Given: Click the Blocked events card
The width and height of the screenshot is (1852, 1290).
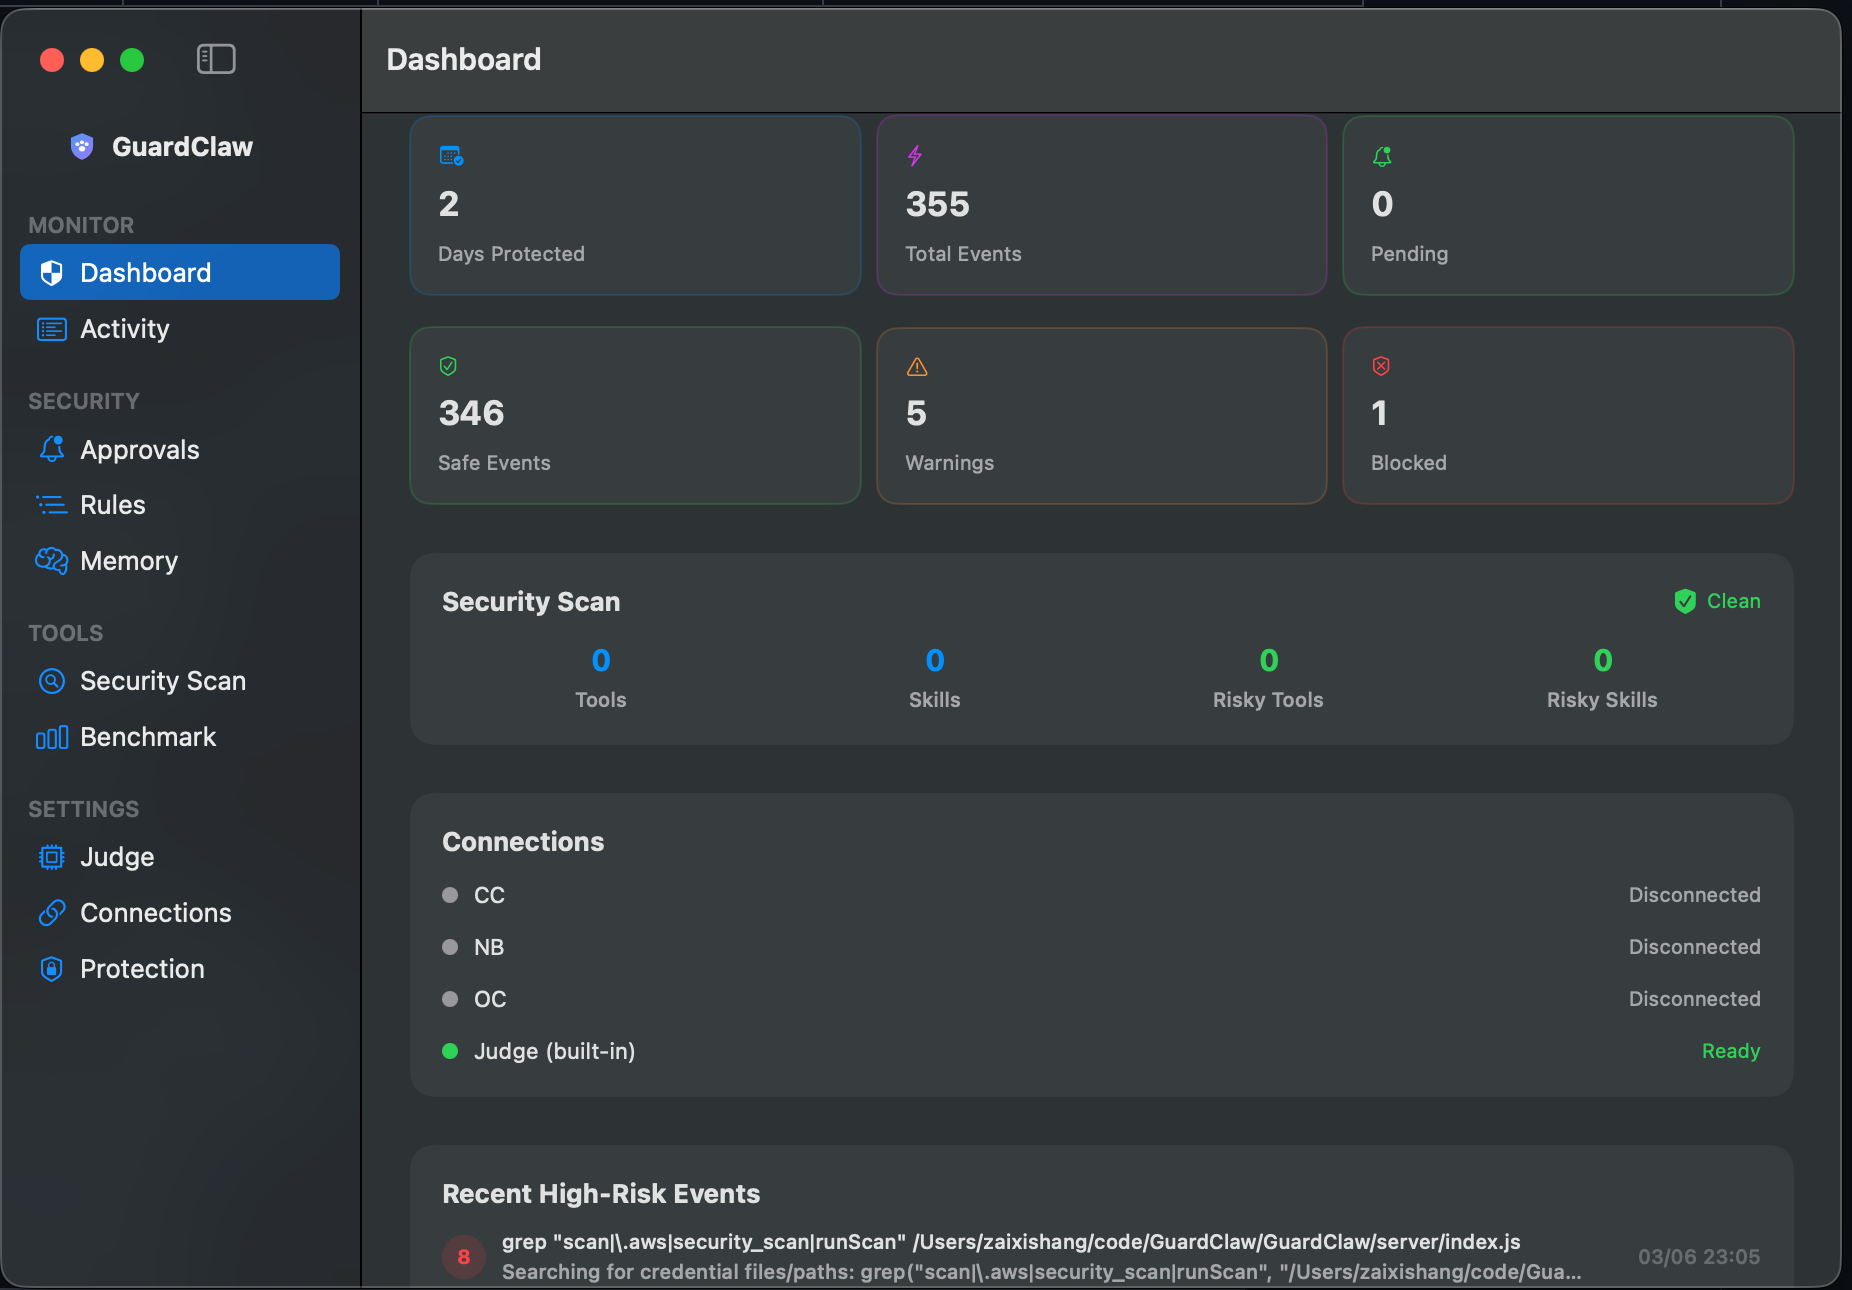Looking at the screenshot, I should (x=1567, y=415).
